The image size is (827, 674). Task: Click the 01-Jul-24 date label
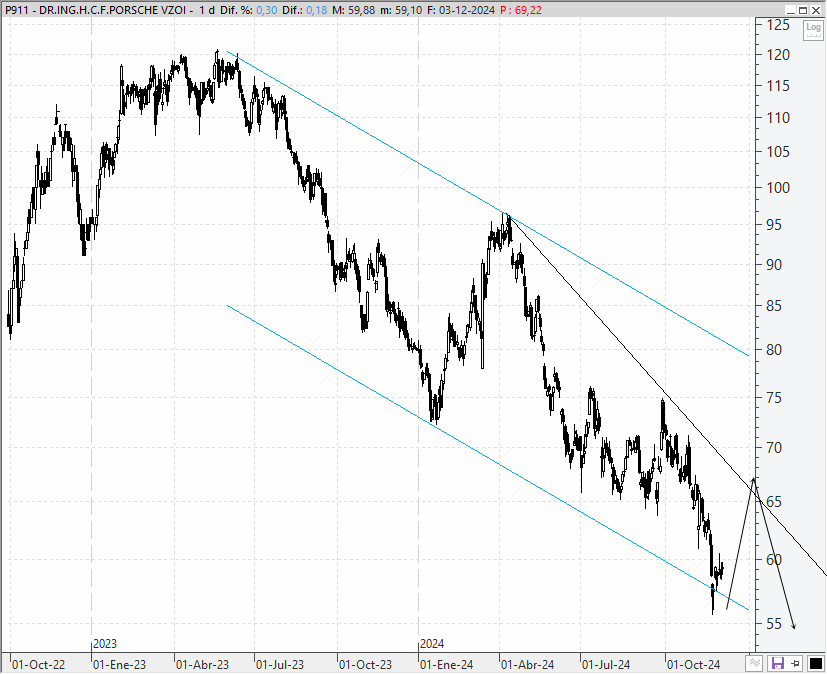(606, 665)
